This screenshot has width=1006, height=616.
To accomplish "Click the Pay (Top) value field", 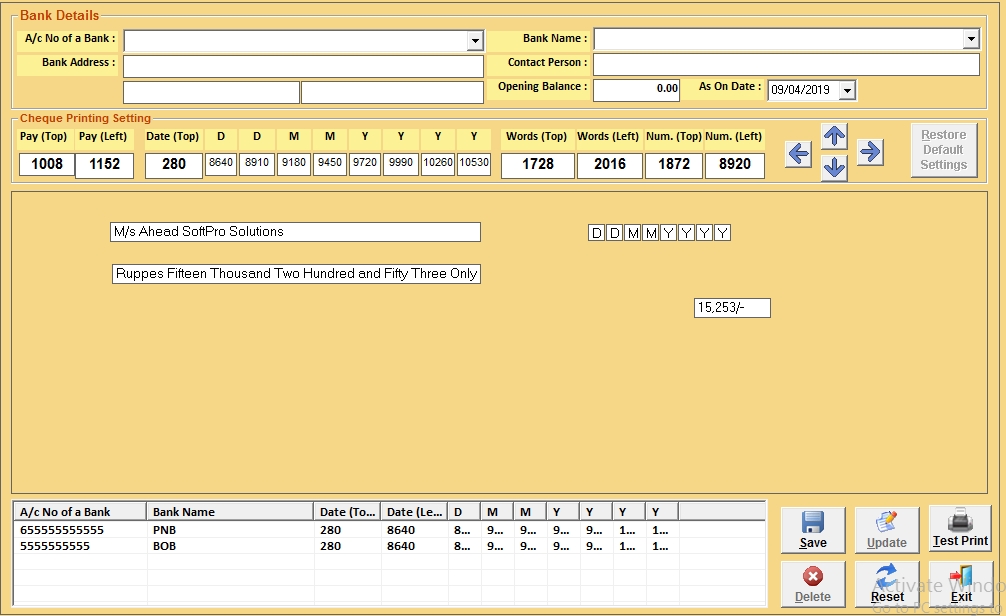I will coord(47,165).
